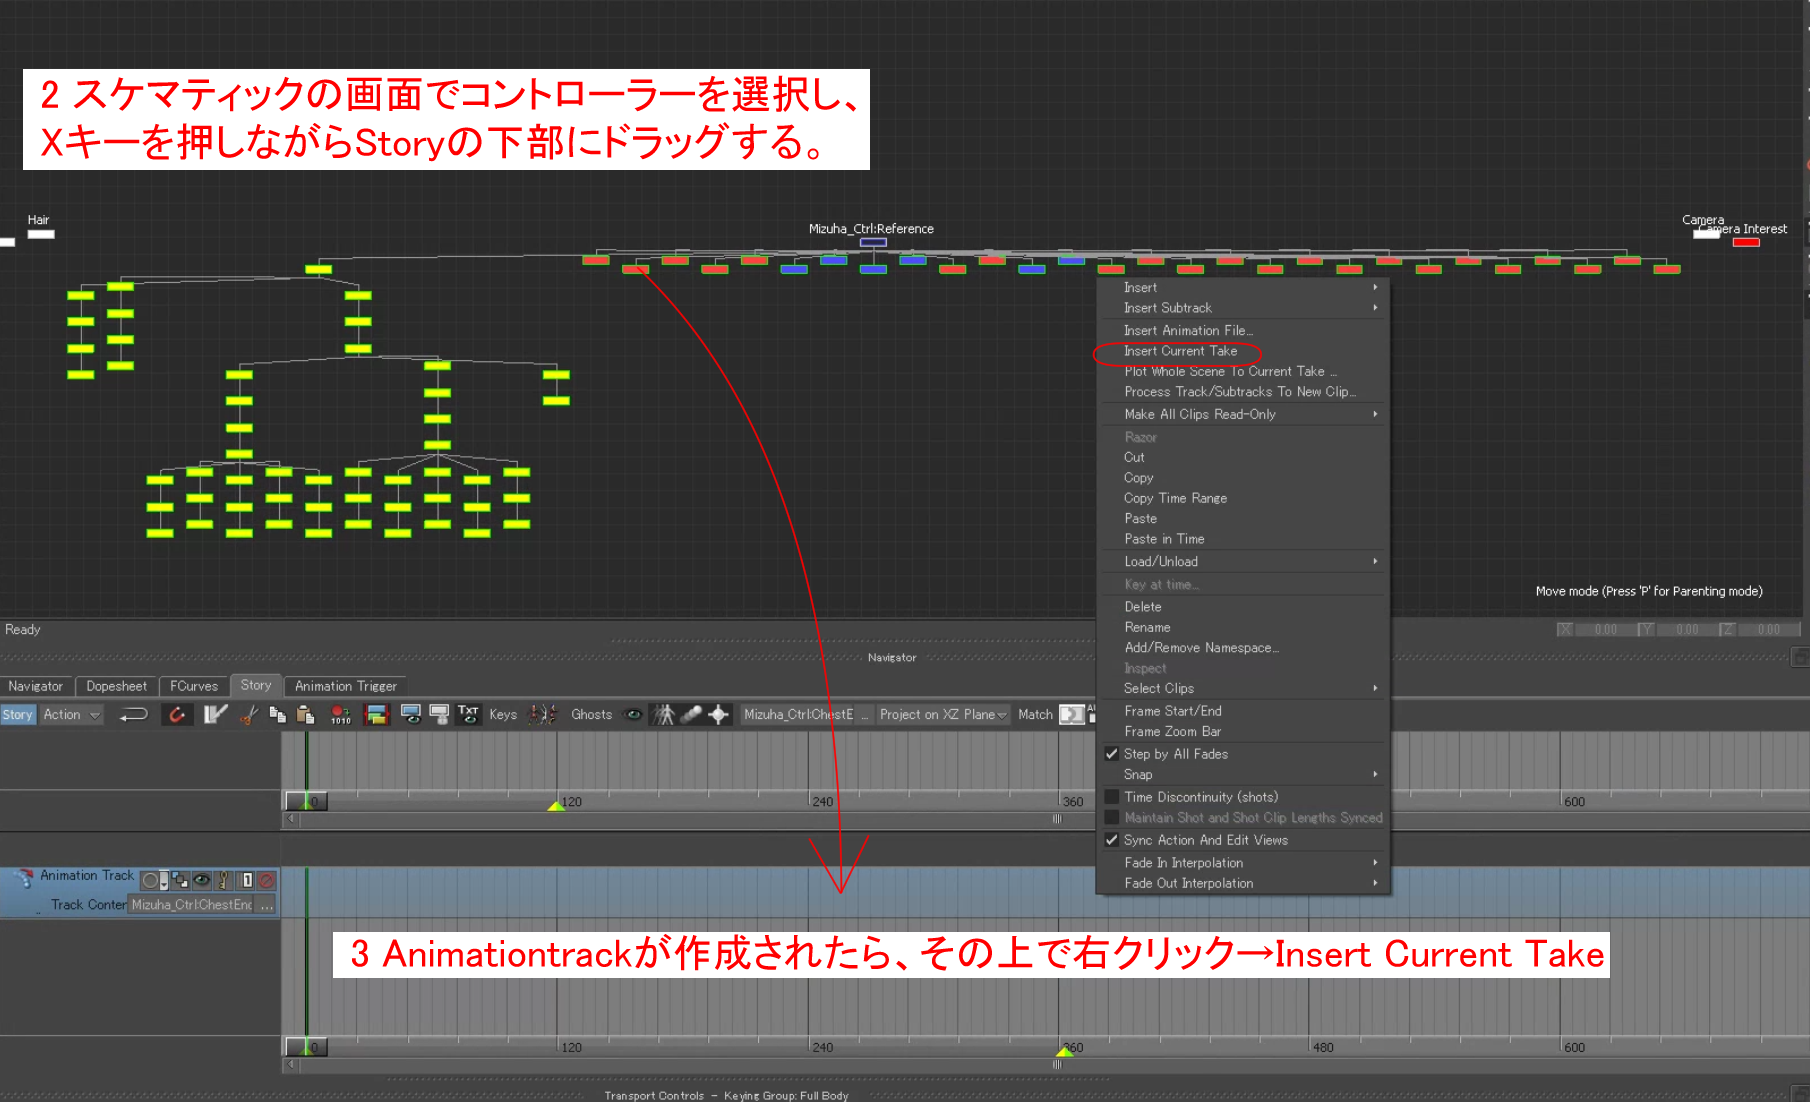Enable the Time Discontinuity (shots) checkbox
The height and width of the screenshot is (1102, 1810).
1112,796
